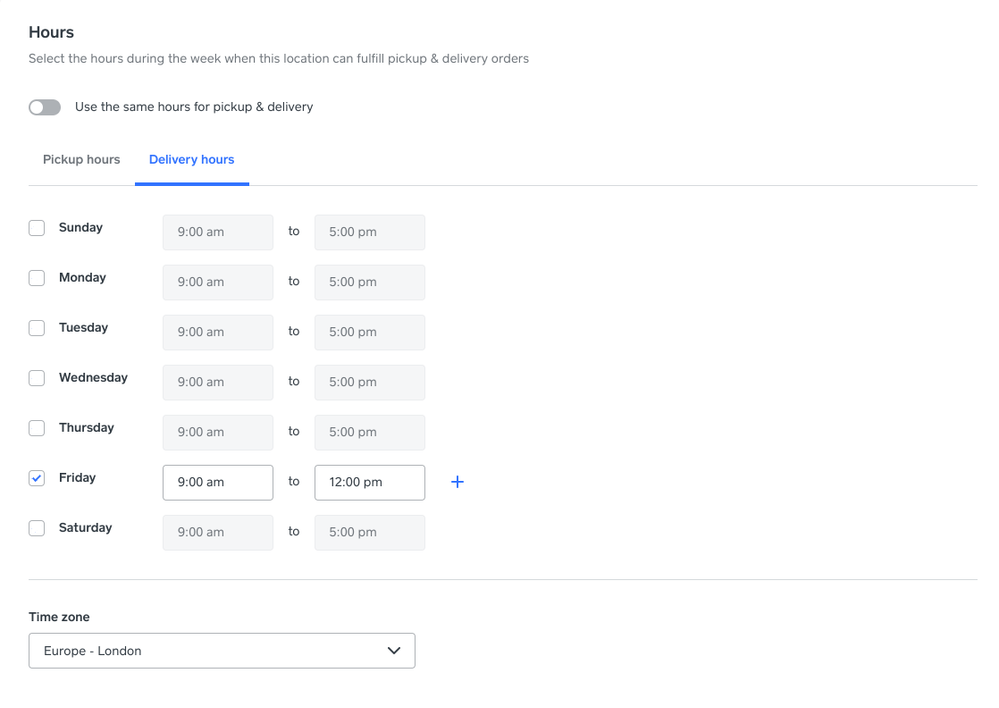Image resolution: width=999 pixels, height=708 pixels.
Task: Click the plus icon to add Friday hours
Action: (x=457, y=482)
